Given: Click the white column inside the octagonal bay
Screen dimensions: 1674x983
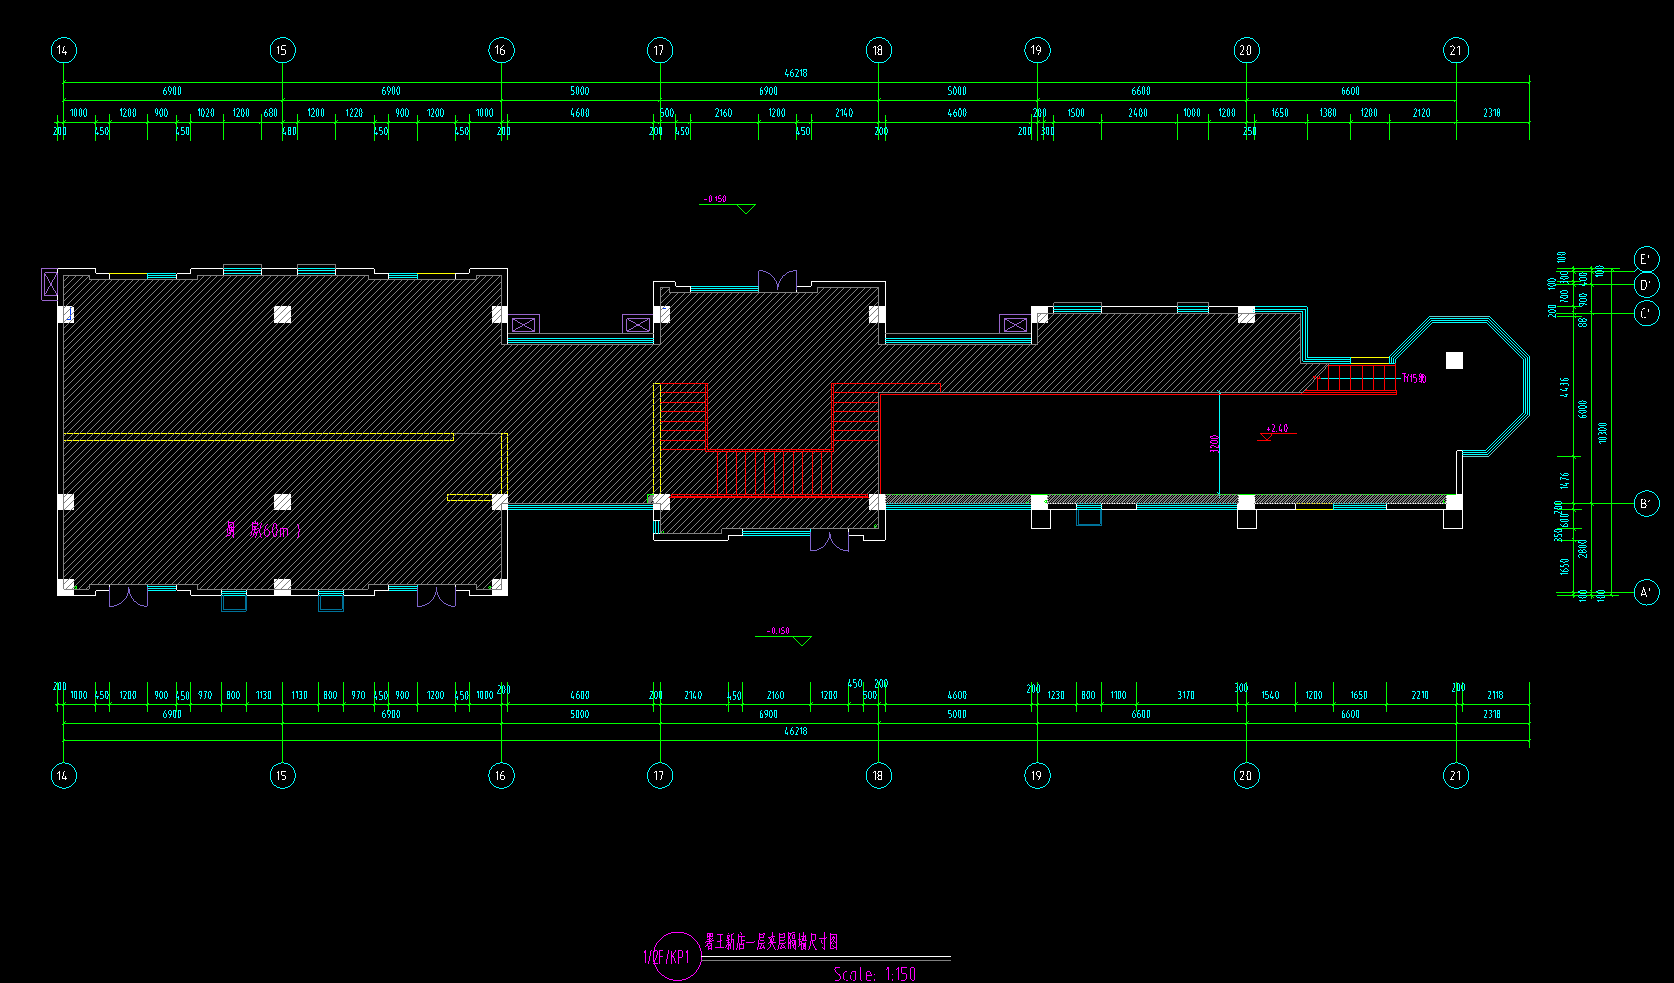Looking at the screenshot, I should pyautogui.click(x=1454, y=361).
